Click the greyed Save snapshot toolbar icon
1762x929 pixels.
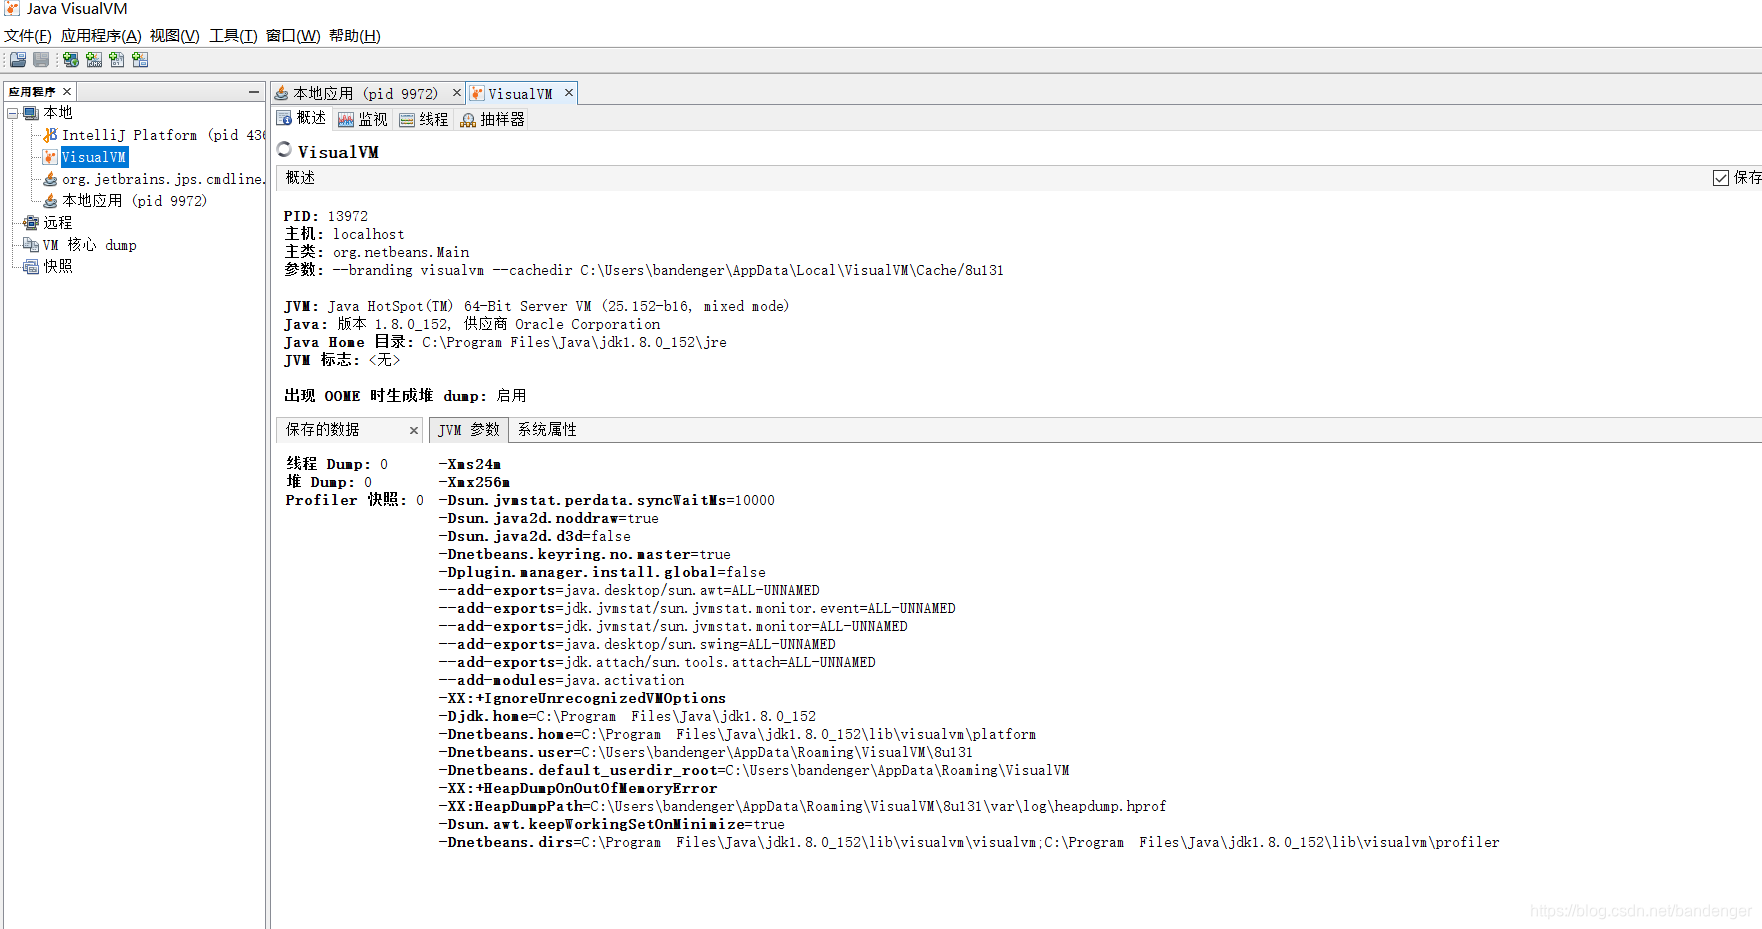[x=41, y=60]
